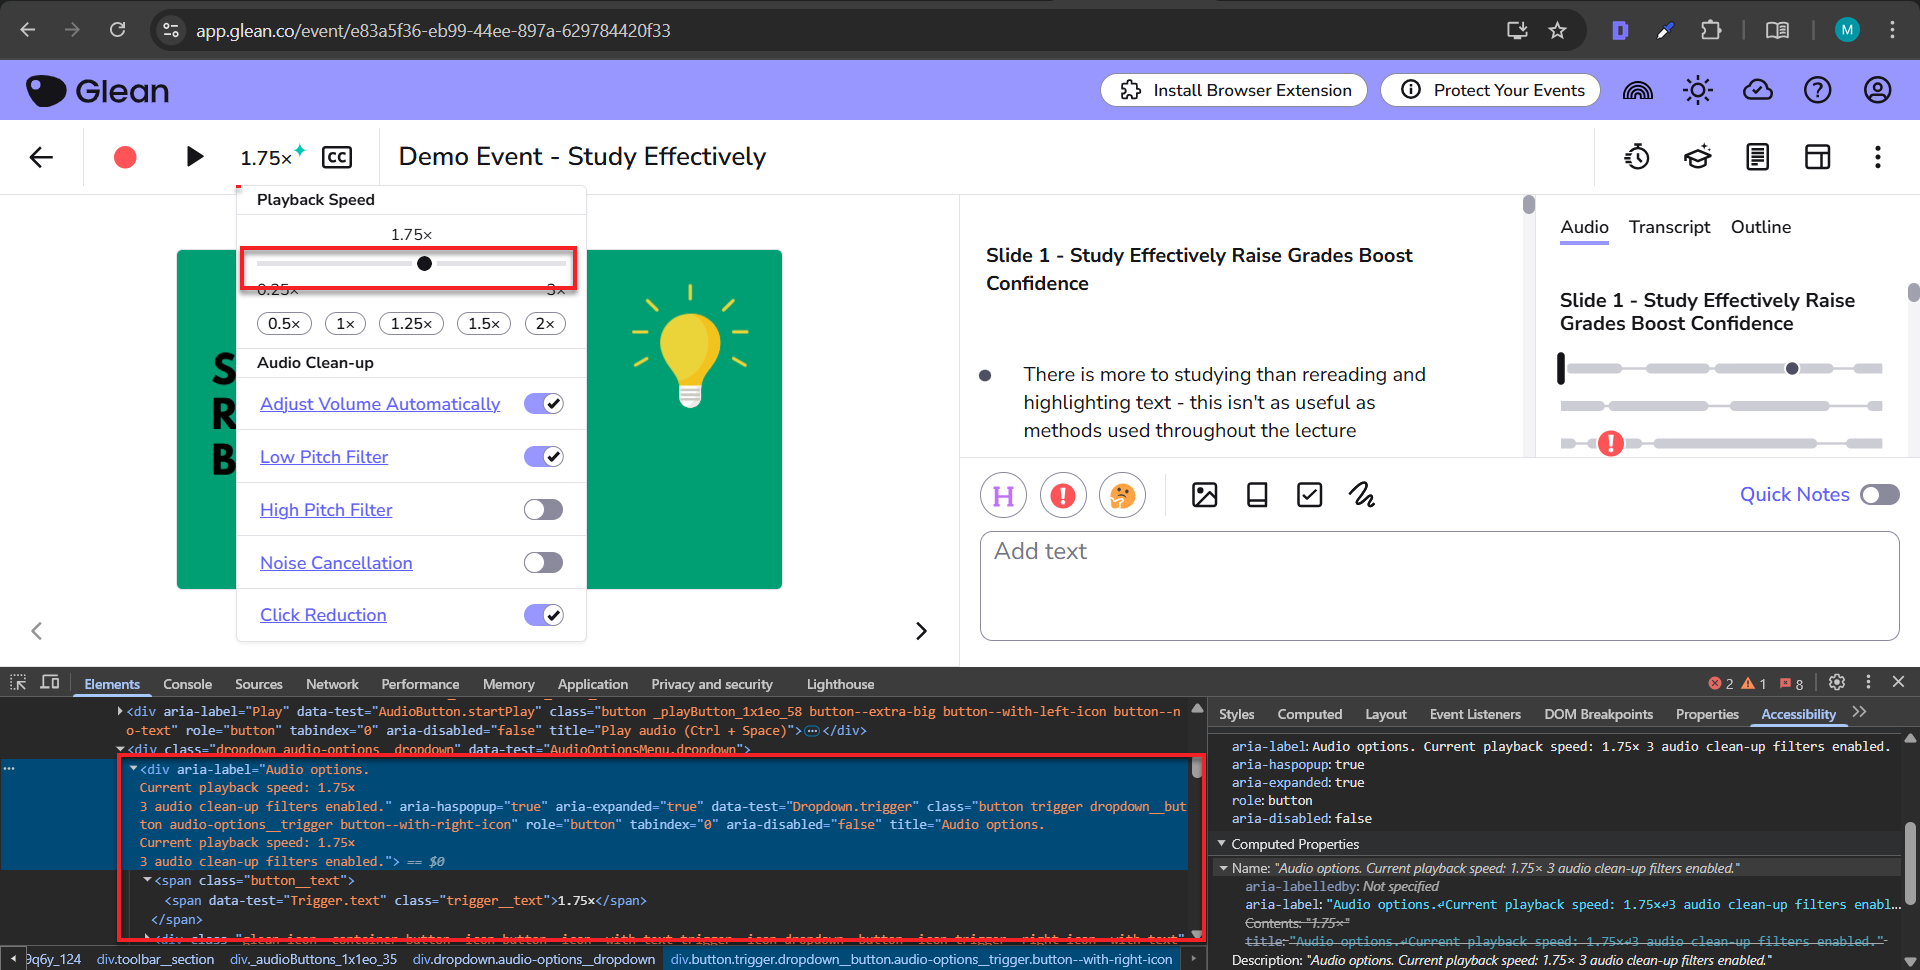Enable the Noise Cancellation toggle
The image size is (1920, 970).
coord(543,563)
